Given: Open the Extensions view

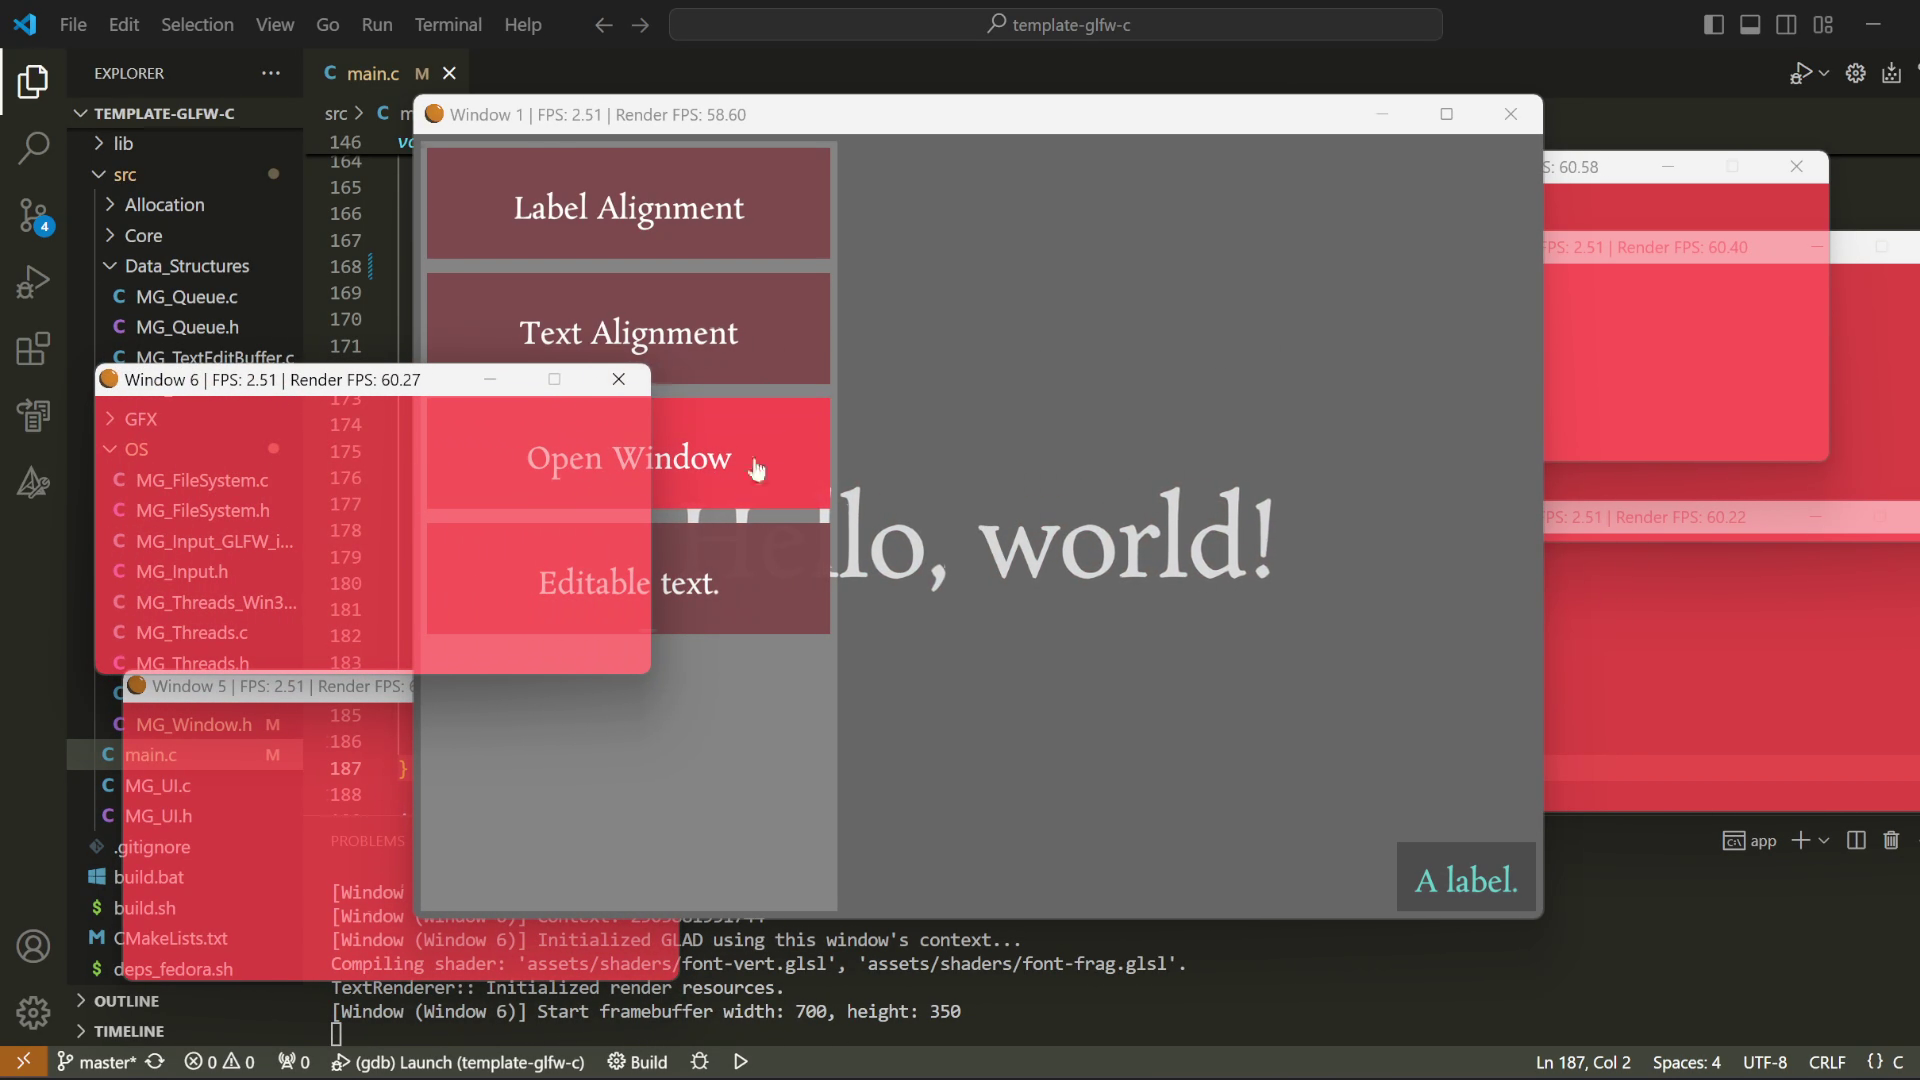Looking at the screenshot, I should 33,349.
